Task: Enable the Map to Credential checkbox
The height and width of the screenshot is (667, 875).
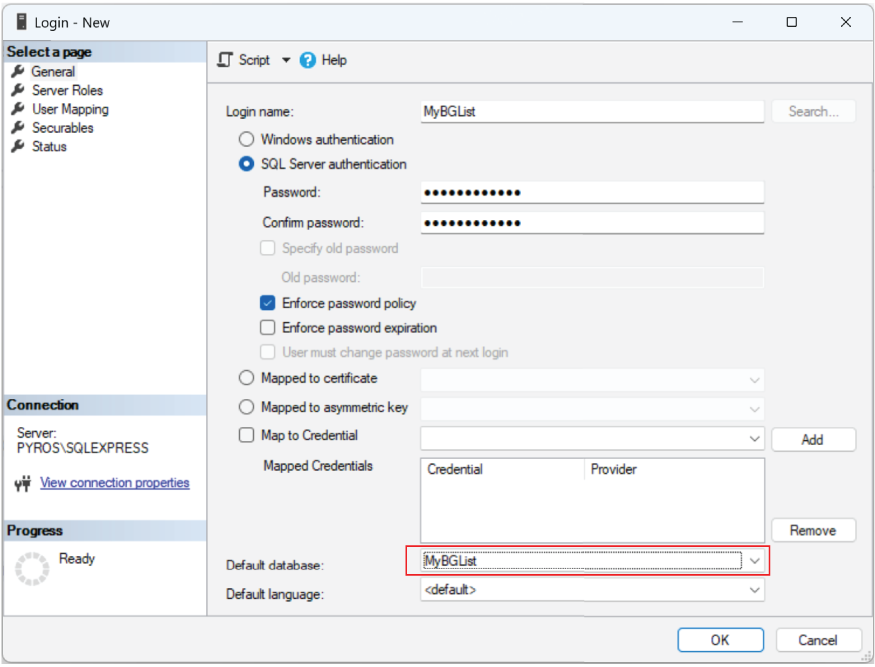Action: [x=246, y=435]
